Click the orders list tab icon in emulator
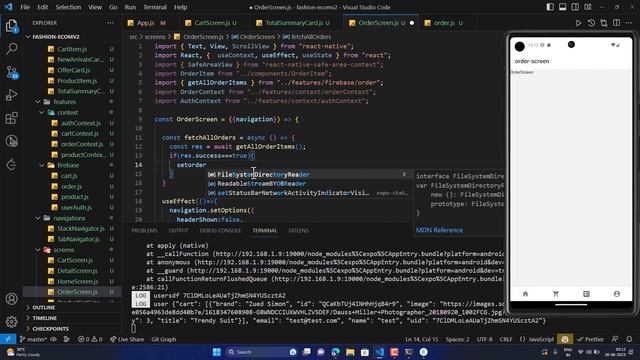This screenshot has height=360, width=640. pos(587,294)
